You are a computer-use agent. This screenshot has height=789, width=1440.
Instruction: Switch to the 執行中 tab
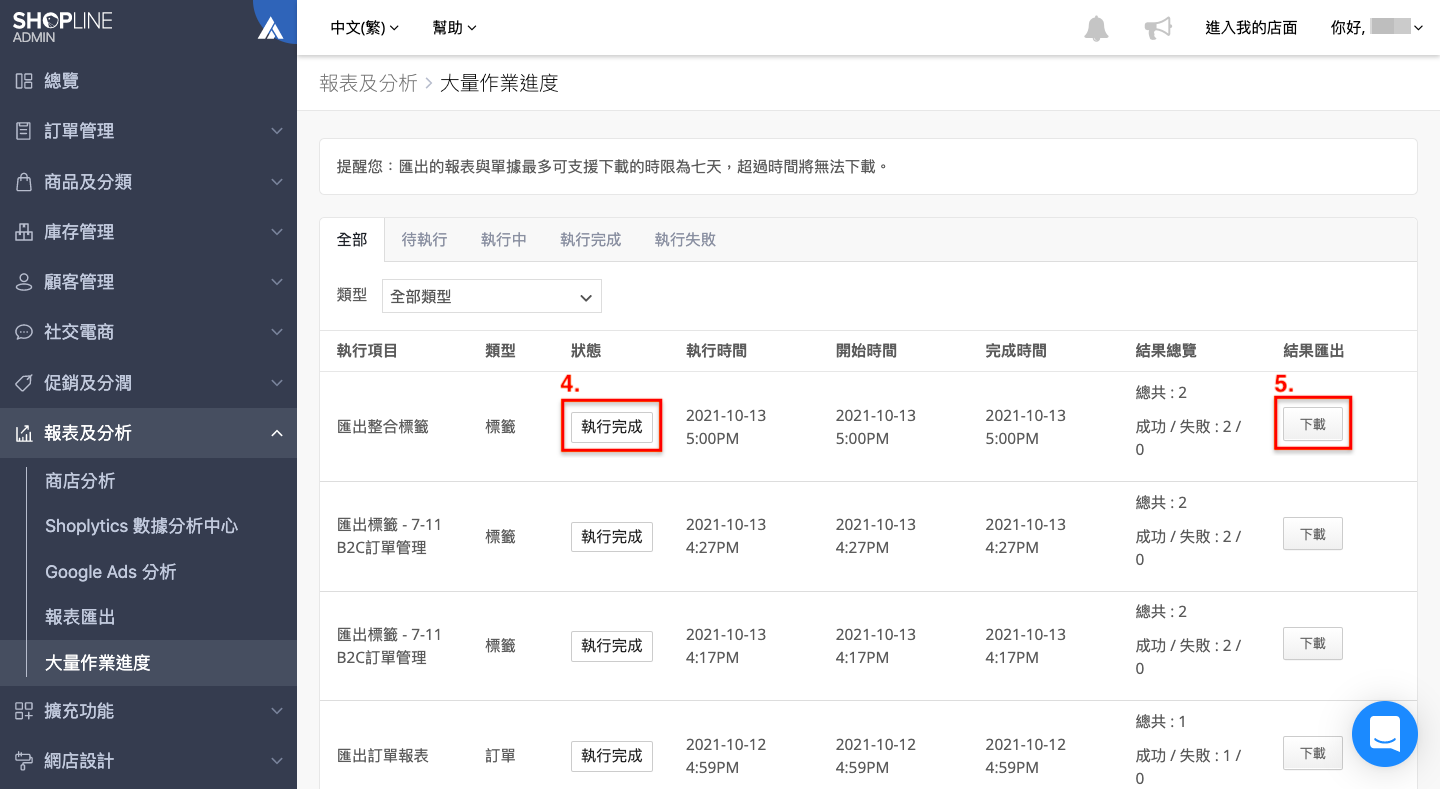(x=504, y=240)
